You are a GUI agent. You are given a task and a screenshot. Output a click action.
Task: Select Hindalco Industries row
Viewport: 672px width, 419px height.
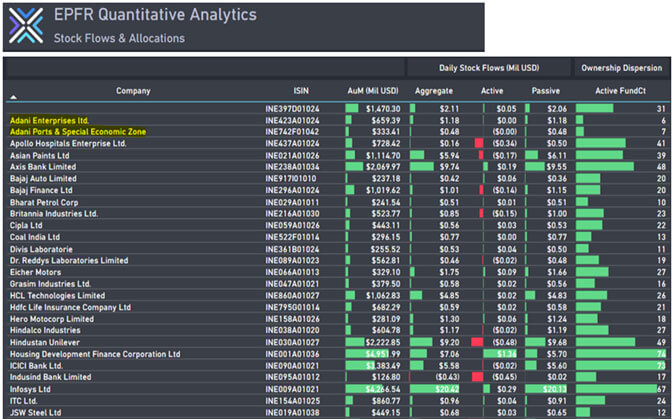click(x=338, y=330)
